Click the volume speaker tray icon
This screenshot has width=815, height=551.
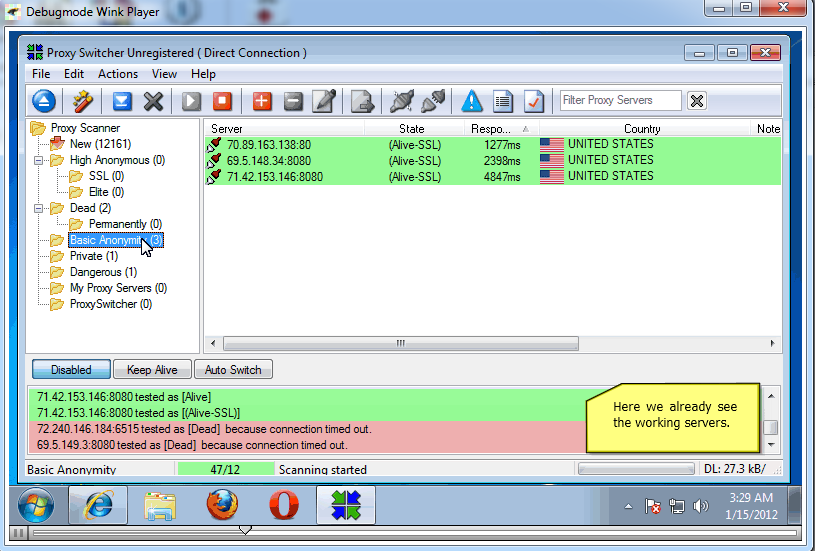pyautogui.click(x=701, y=506)
